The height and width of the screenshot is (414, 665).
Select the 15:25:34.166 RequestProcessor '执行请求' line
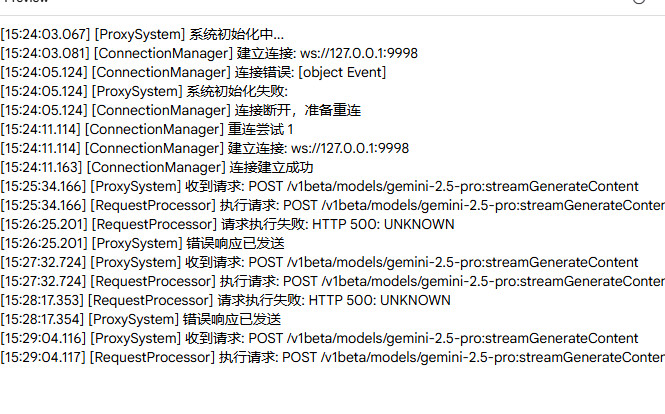point(330,205)
